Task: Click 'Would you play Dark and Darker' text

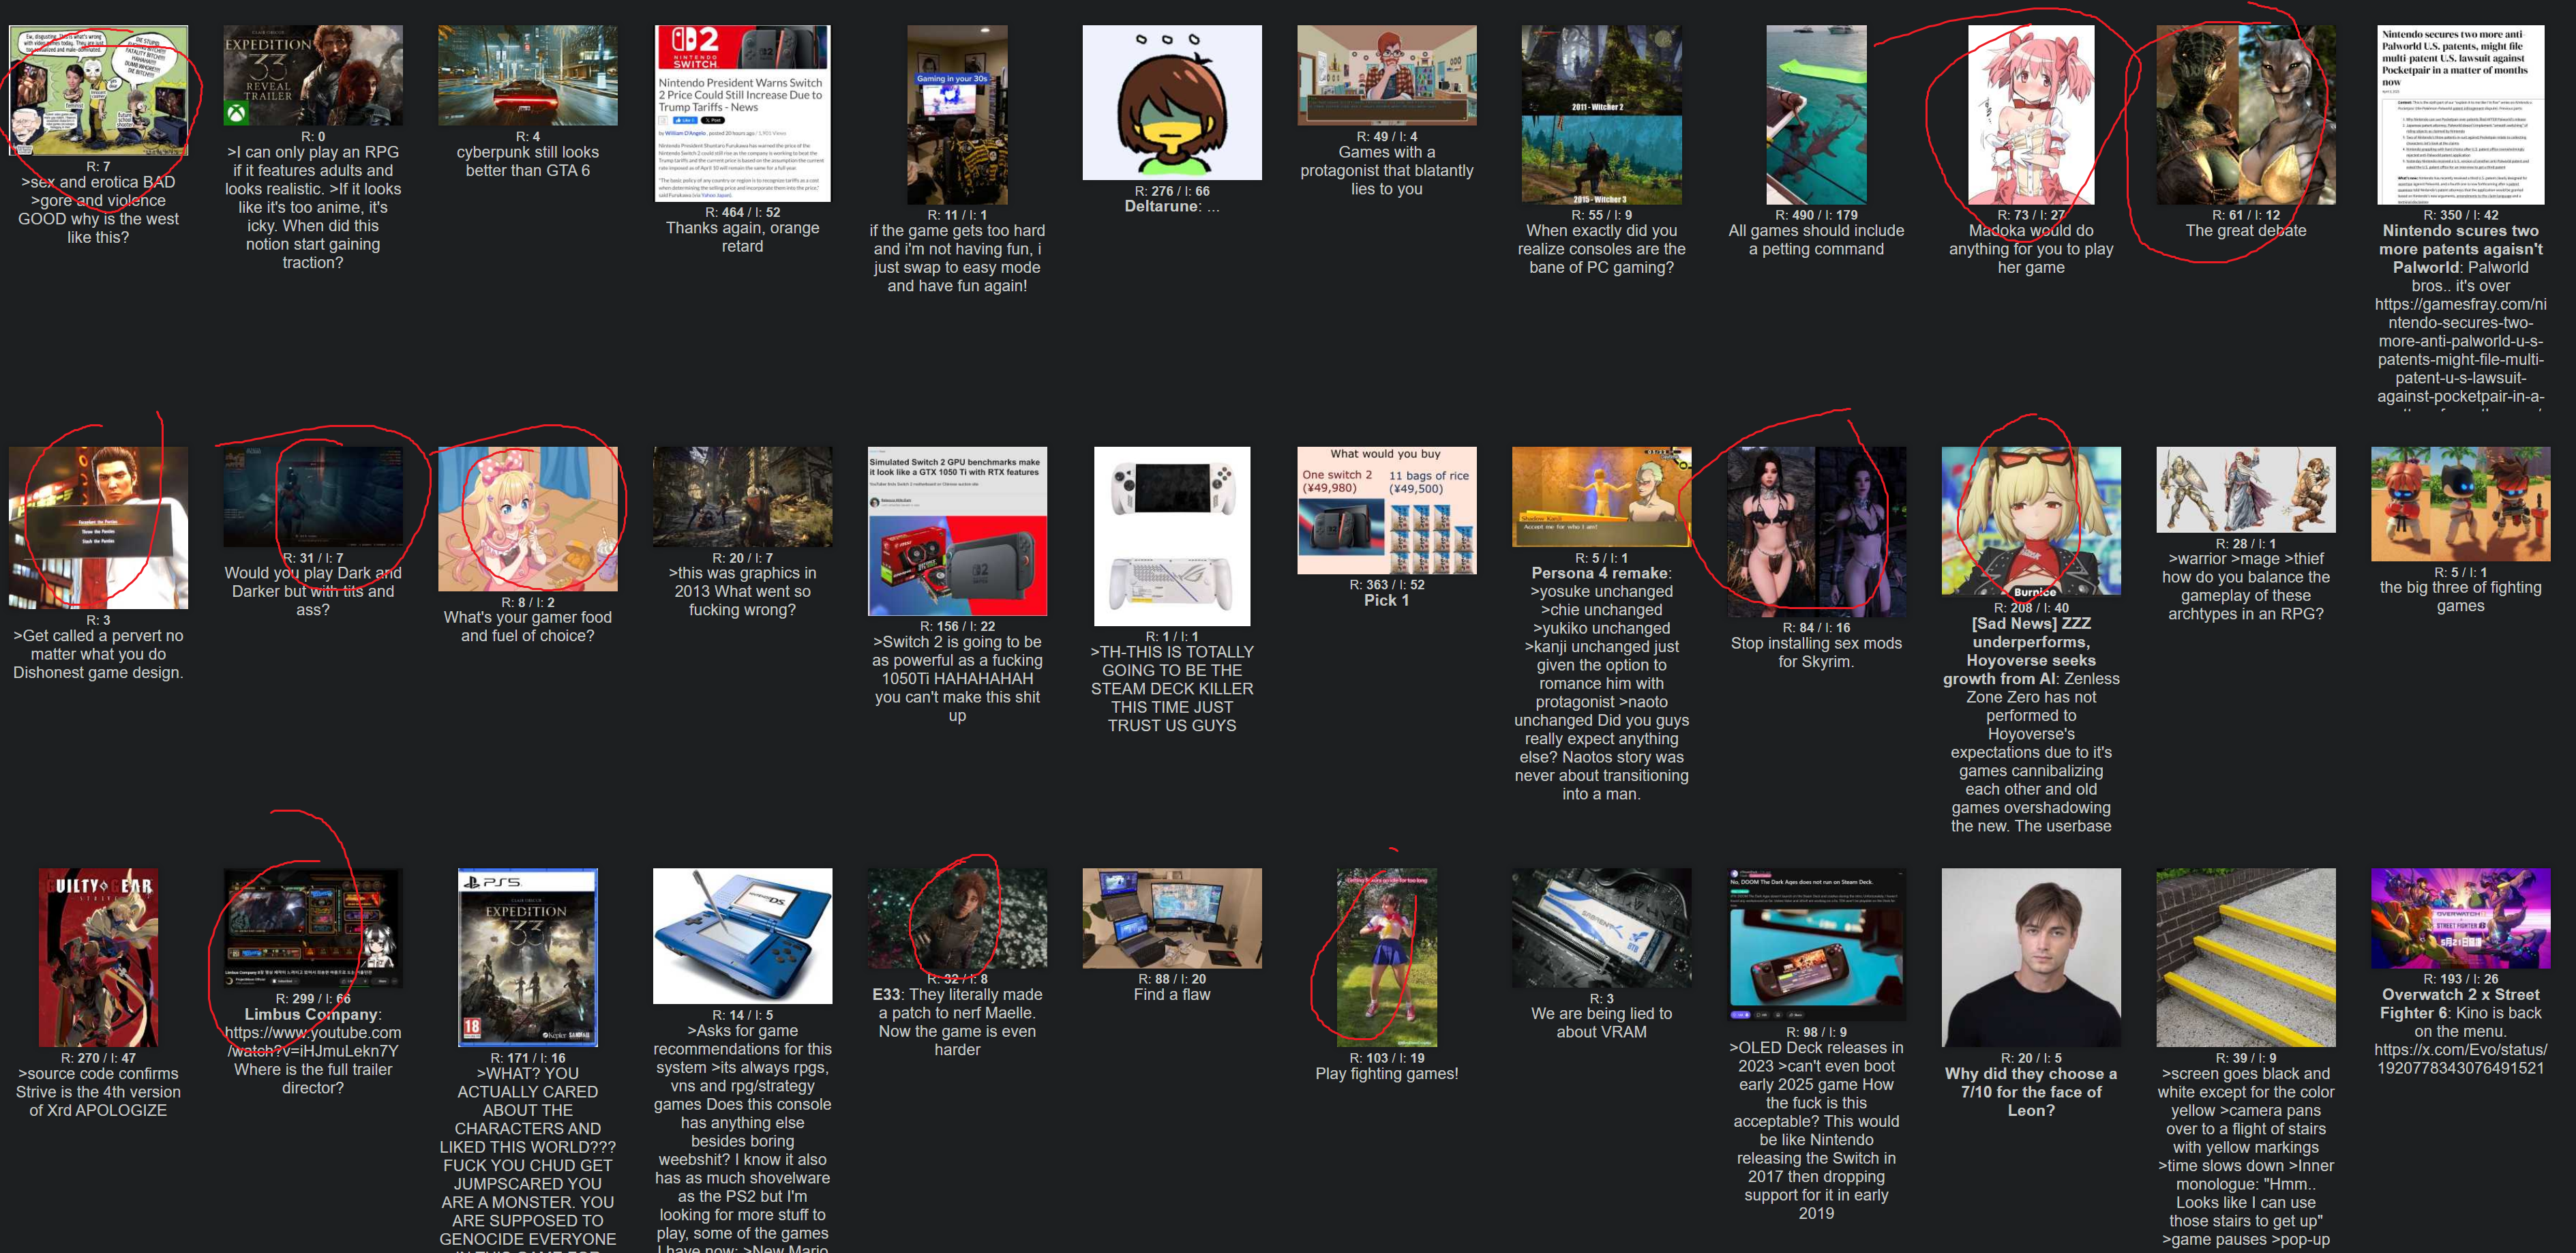Action: click(x=313, y=591)
